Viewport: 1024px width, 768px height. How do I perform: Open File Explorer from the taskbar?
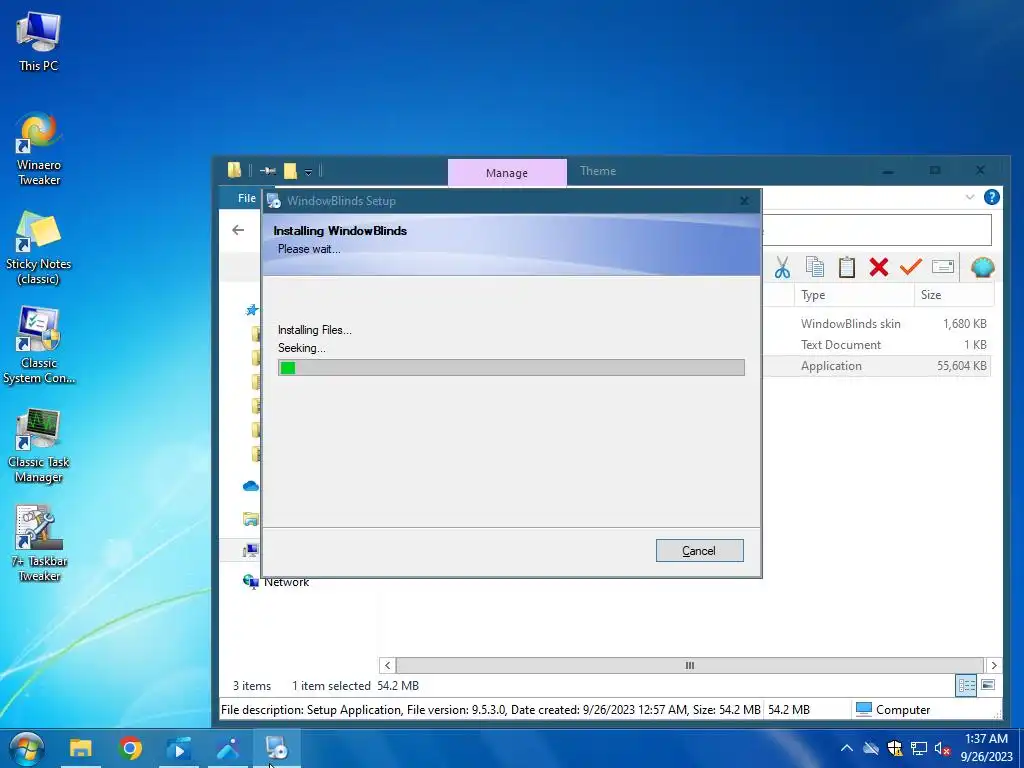click(80, 748)
